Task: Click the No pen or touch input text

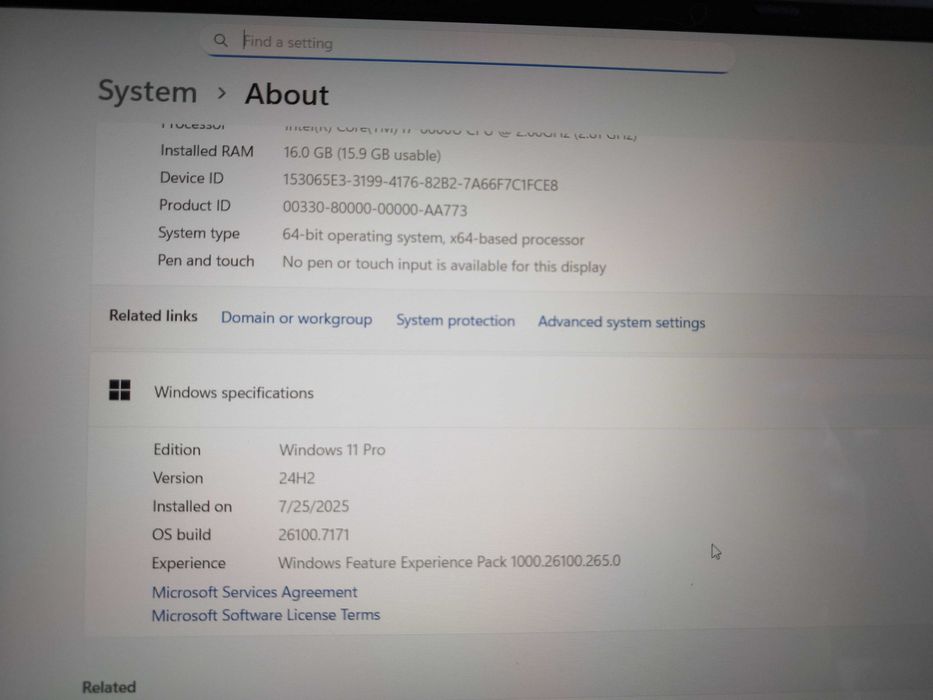Action: (x=444, y=264)
